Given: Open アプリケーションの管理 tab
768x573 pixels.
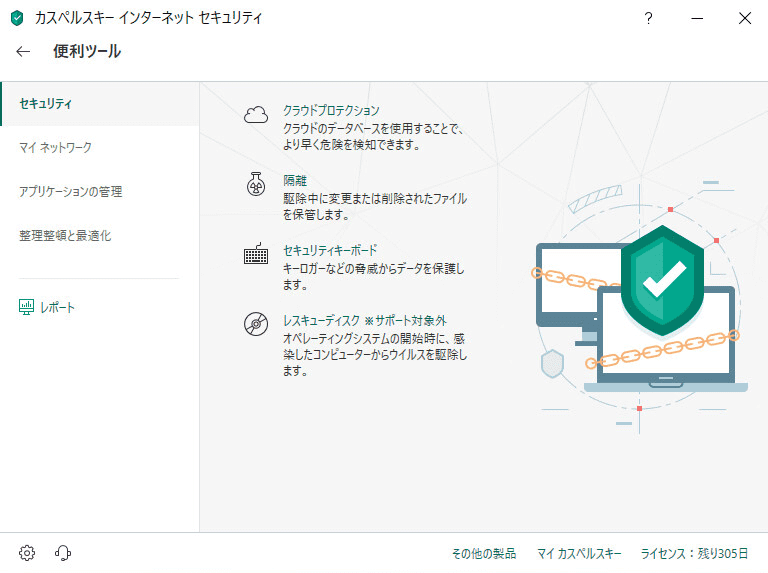Looking at the screenshot, I should pyautogui.click(x=100, y=191).
